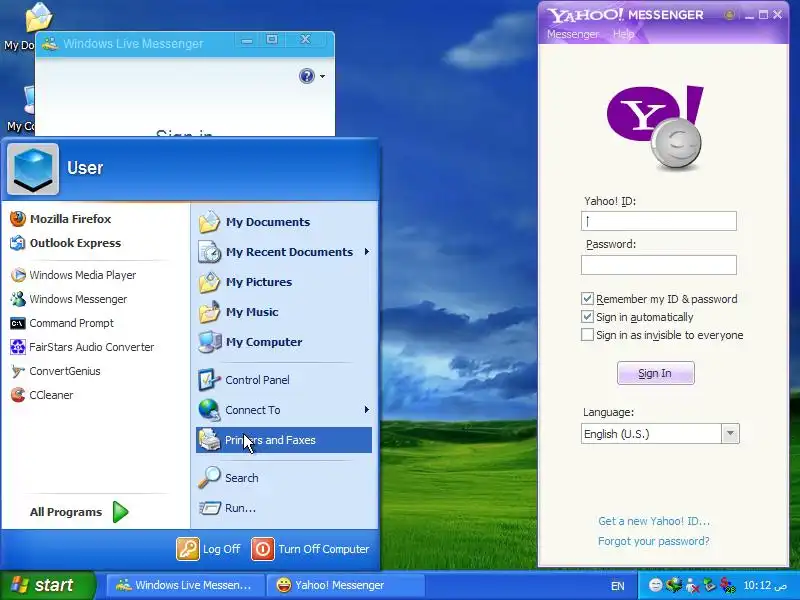Click into the Password field
Screen dimensions: 800x600
tap(659, 265)
